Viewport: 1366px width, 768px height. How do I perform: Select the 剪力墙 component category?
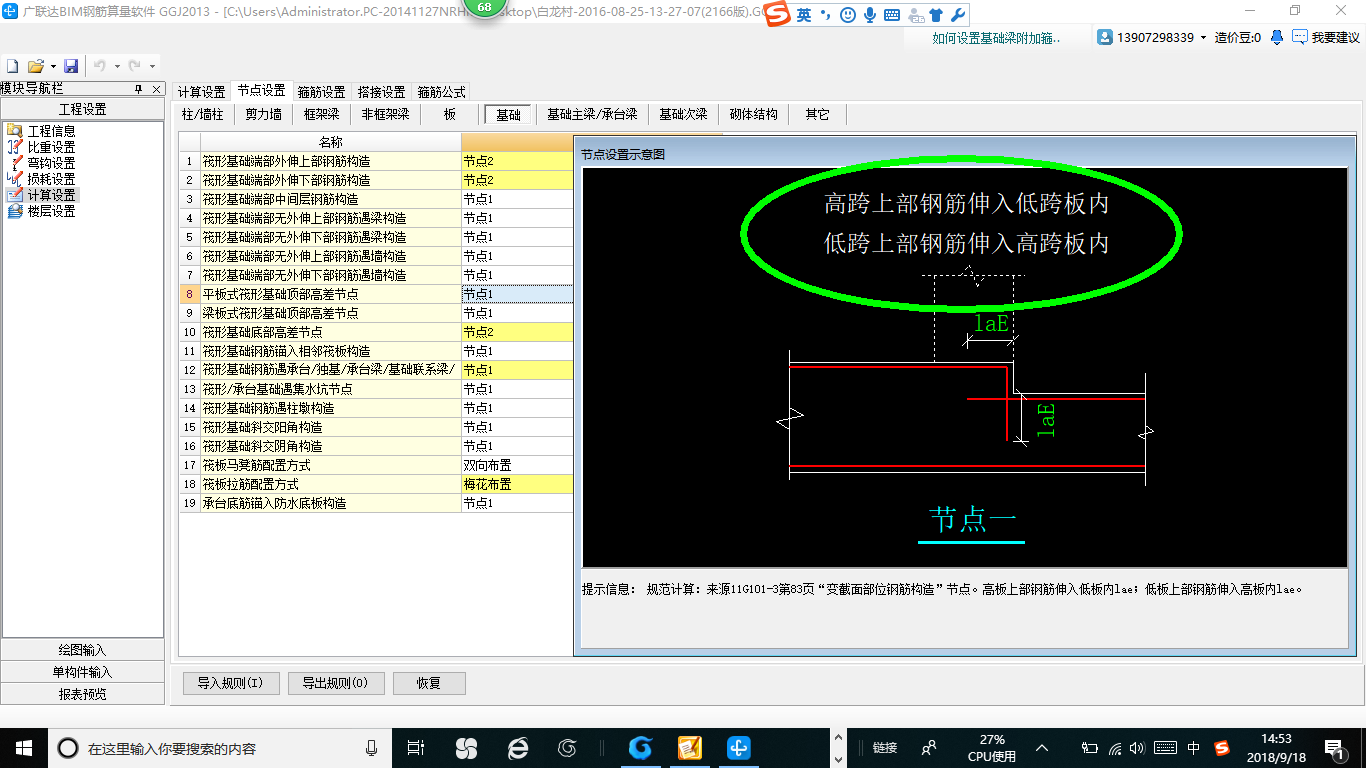click(263, 115)
